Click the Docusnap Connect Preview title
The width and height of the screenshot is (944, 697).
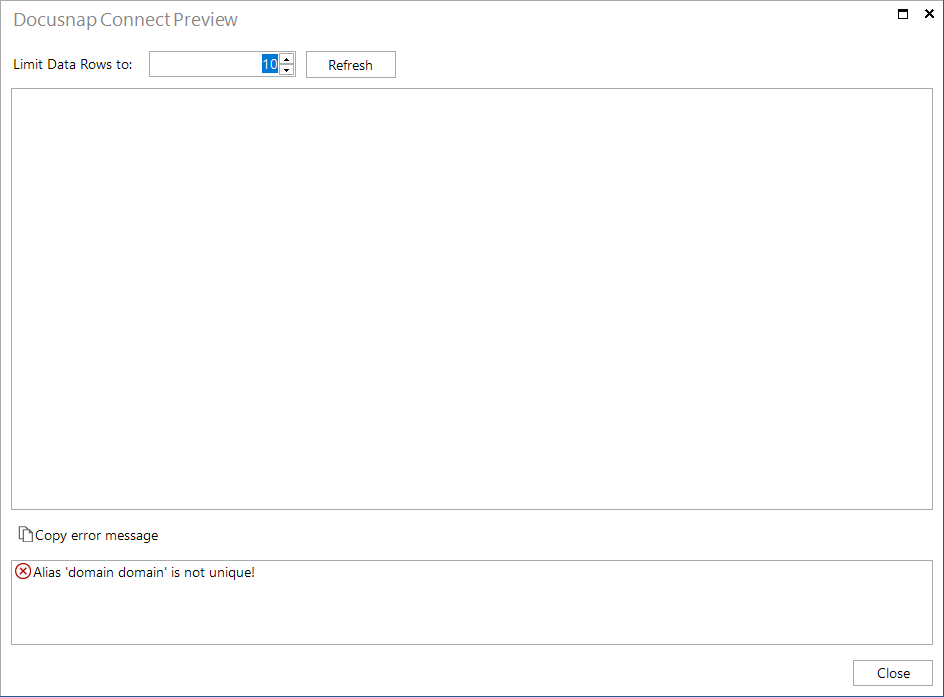tap(125, 19)
